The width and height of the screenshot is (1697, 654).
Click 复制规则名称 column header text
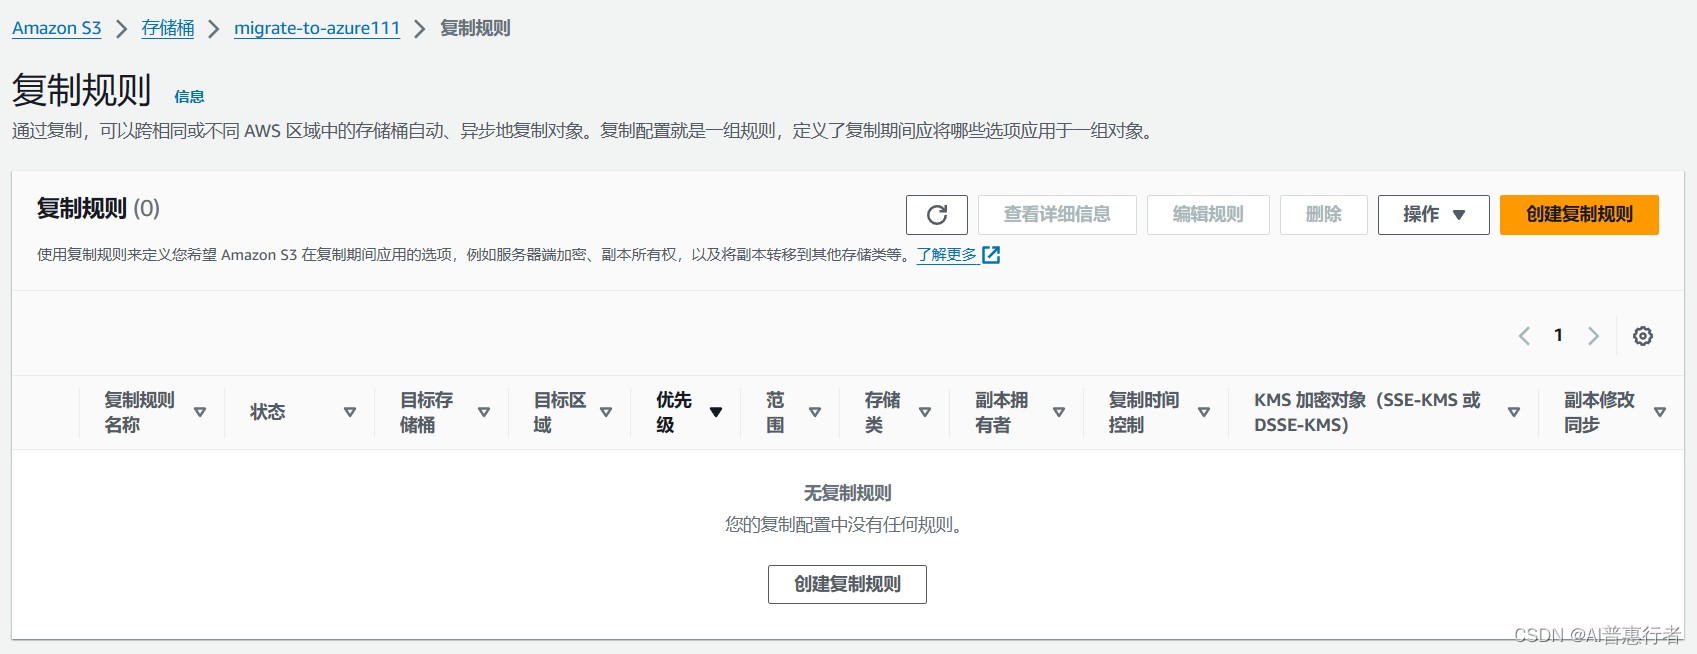click(x=139, y=412)
